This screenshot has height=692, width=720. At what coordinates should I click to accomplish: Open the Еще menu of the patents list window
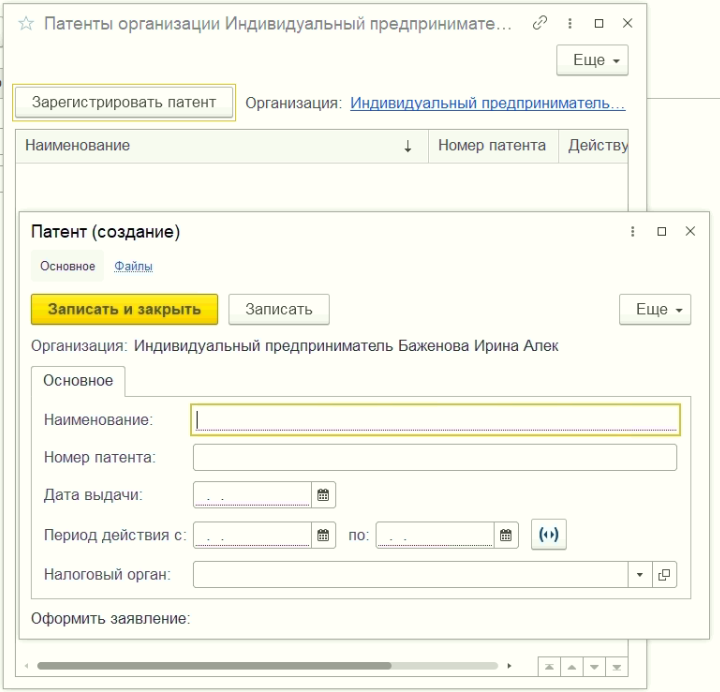pyautogui.click(x=592, y=60)
